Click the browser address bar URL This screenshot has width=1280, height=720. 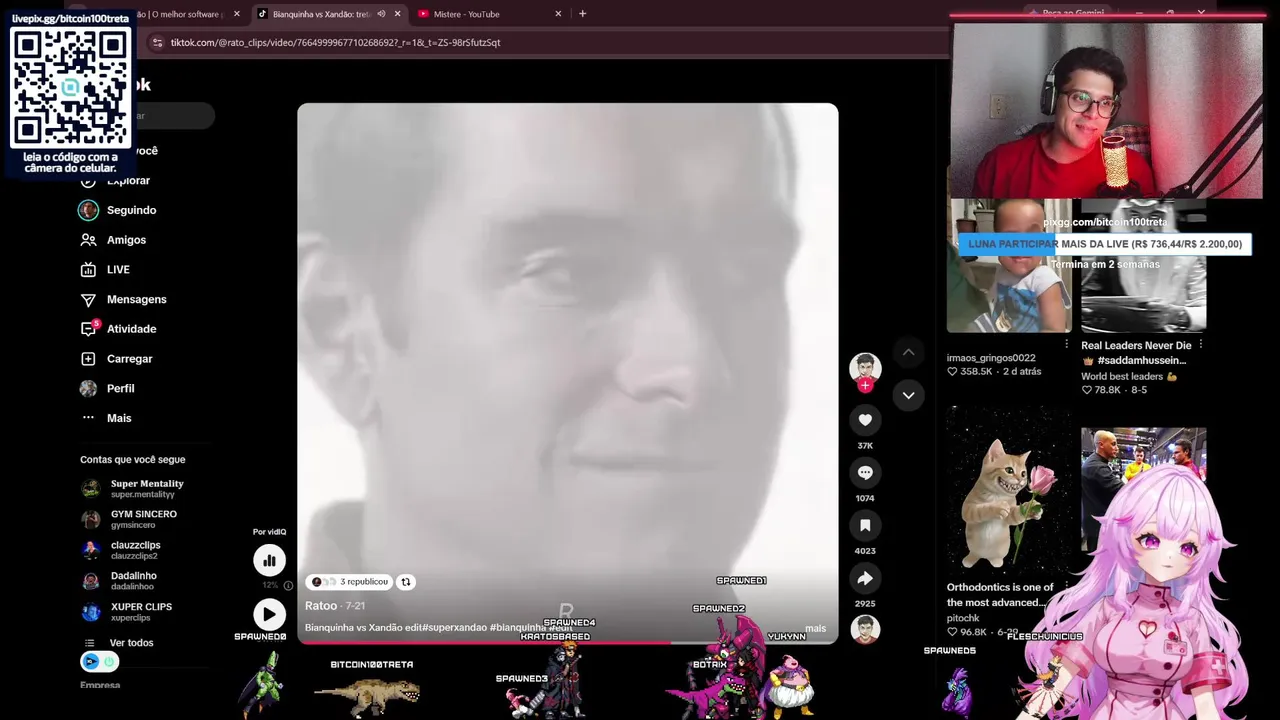tap(335, 43)
